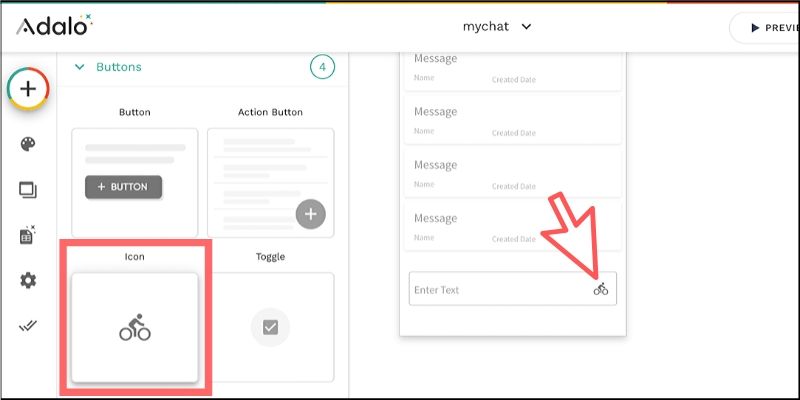Select the Icon bicycle component

point(135,327)
